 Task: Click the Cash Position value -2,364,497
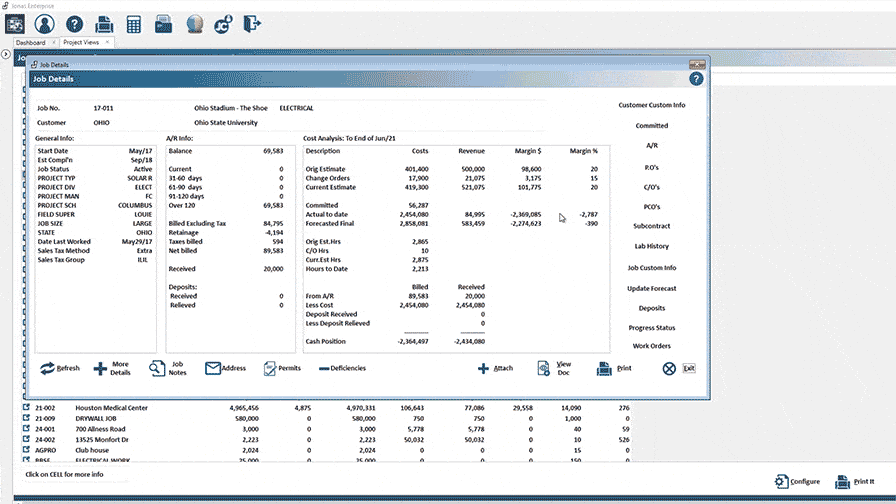413,342
